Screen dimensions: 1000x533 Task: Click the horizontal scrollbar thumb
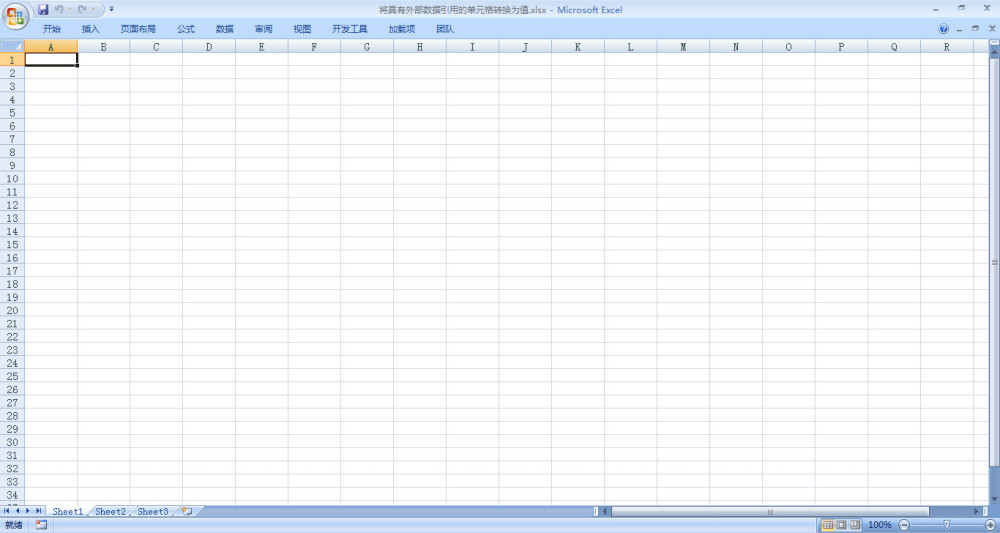[x=770, y=511]
